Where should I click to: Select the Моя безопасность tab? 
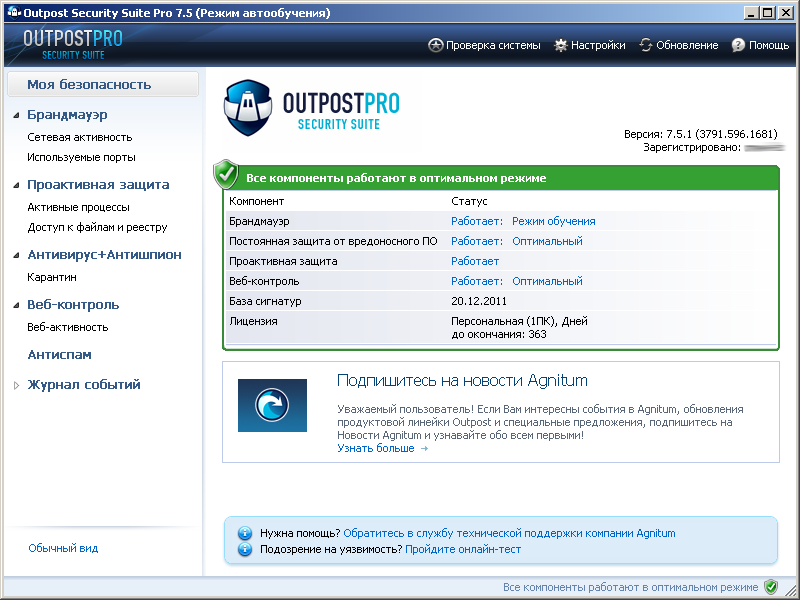pos(103,84)
